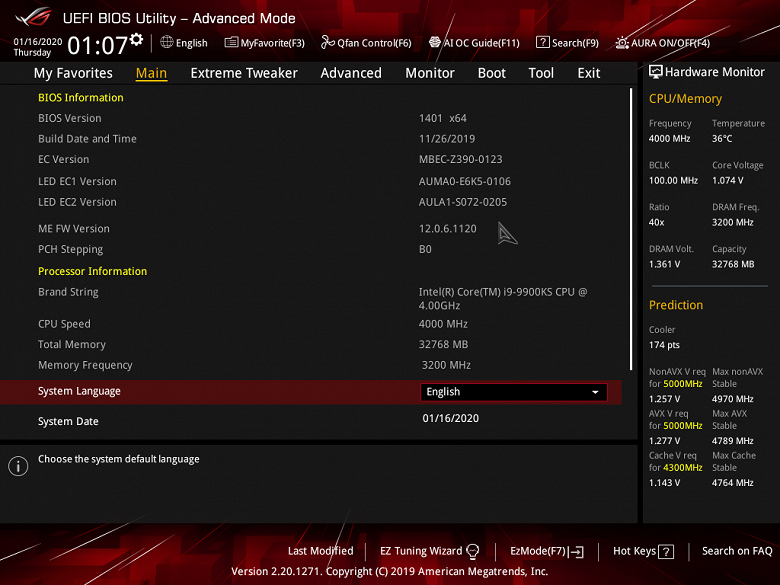Image resolution: width=780 pixels, height=585 pixels.
Task: Click the BIOS Version value 1401 x64
Action: (443, 118)
